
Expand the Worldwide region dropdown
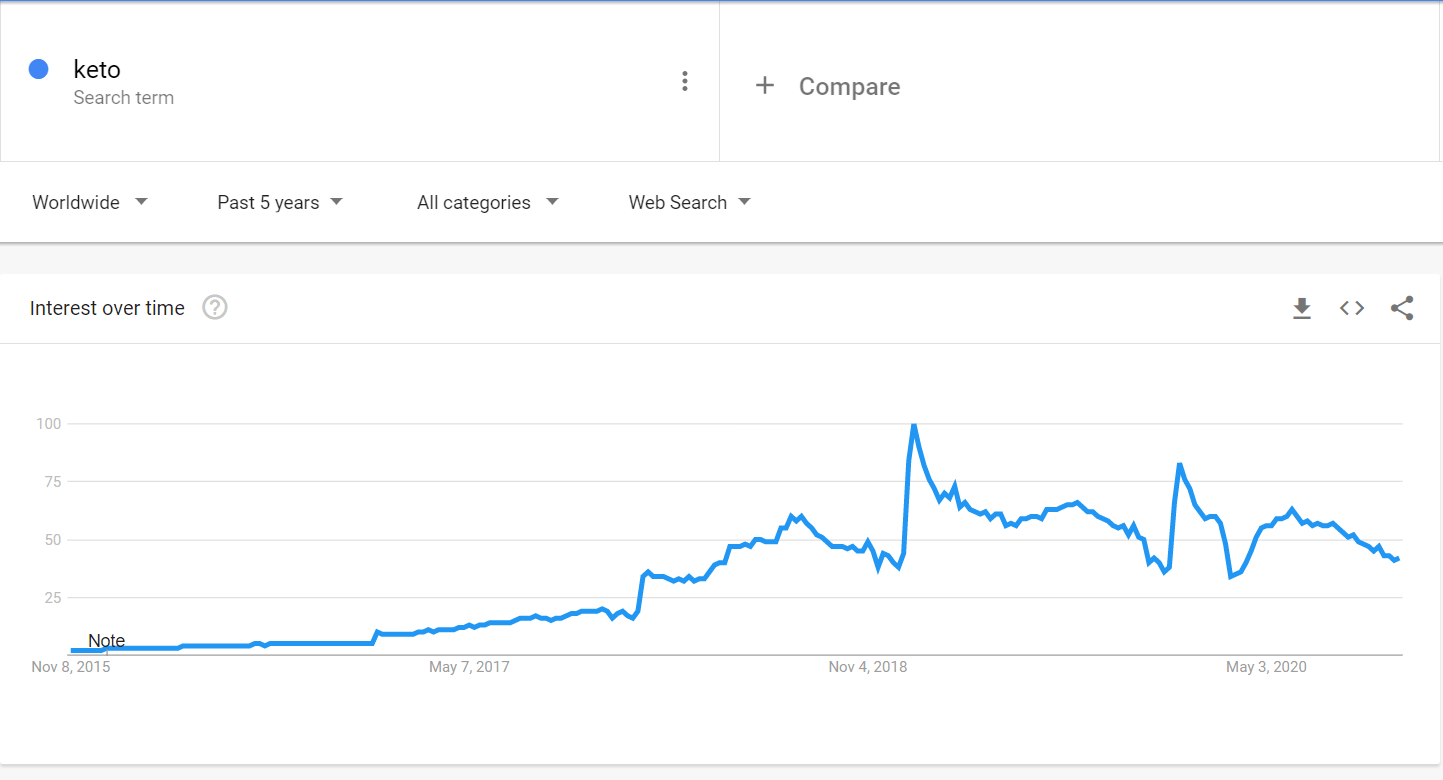tap(90, 202)
